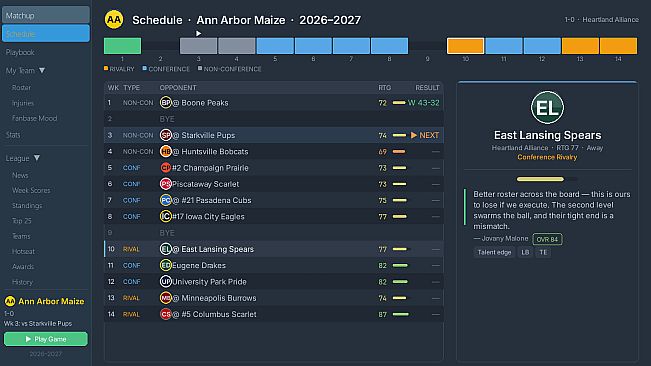The height and width of the screenshot is (366, 651).
Task: Click the Columbus Scarlet team logo
Action: 166,314
